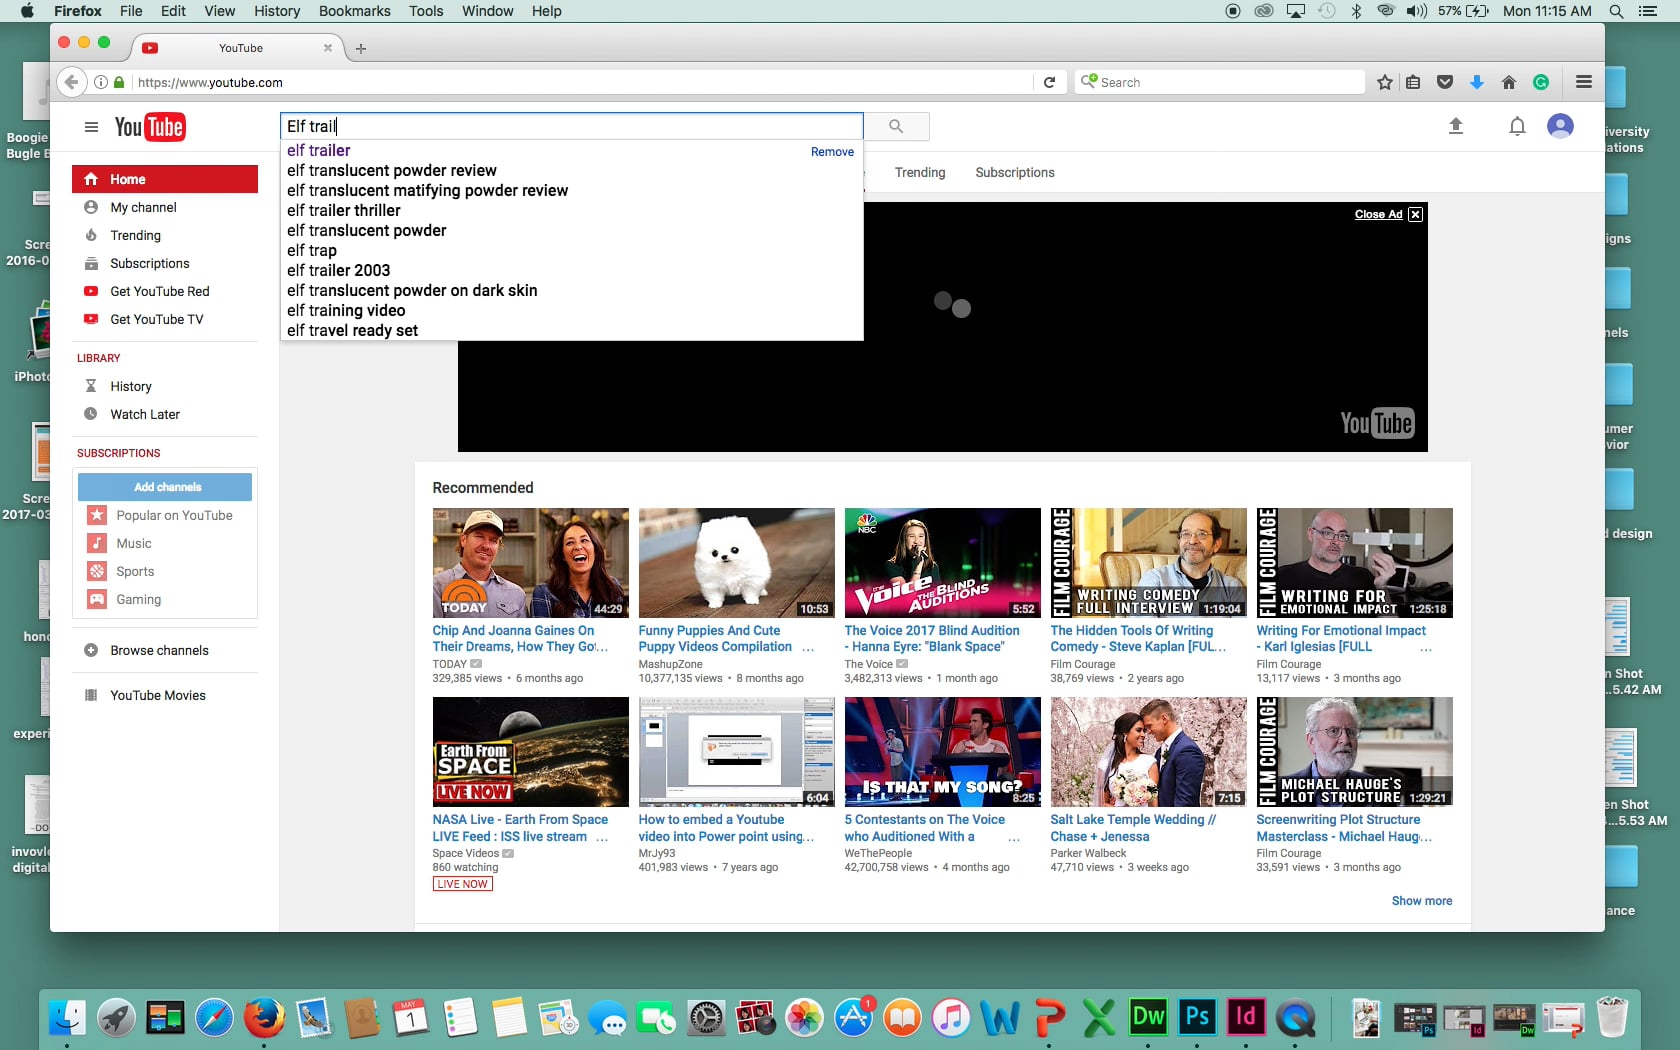Bookmark this page with the star icon
The height and width of the screenshot is (1050, 1680).
pyautogui.click(x=1385, y=82)
